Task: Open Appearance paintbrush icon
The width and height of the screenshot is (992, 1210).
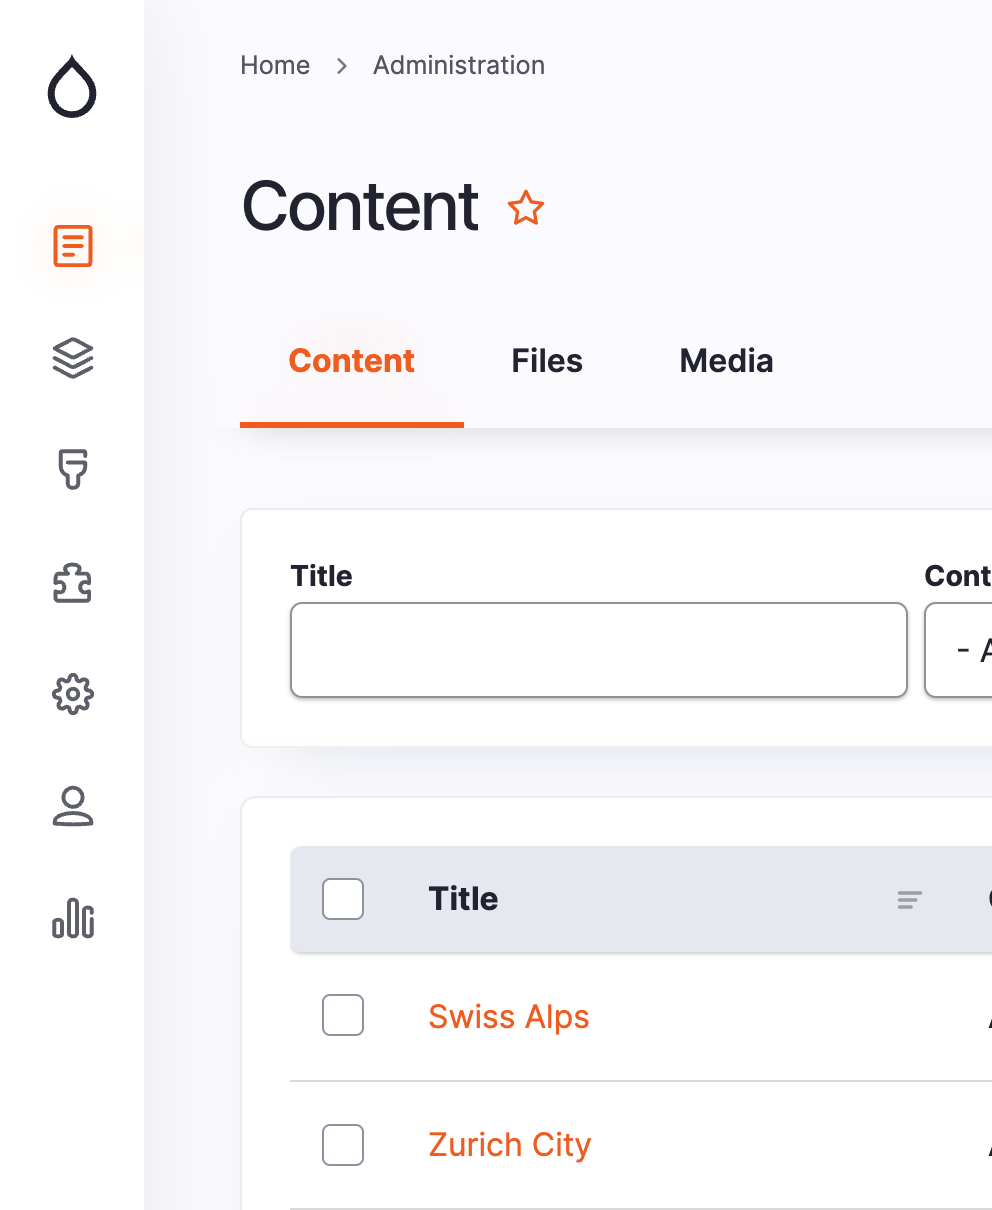Action: tap(73, 469)
